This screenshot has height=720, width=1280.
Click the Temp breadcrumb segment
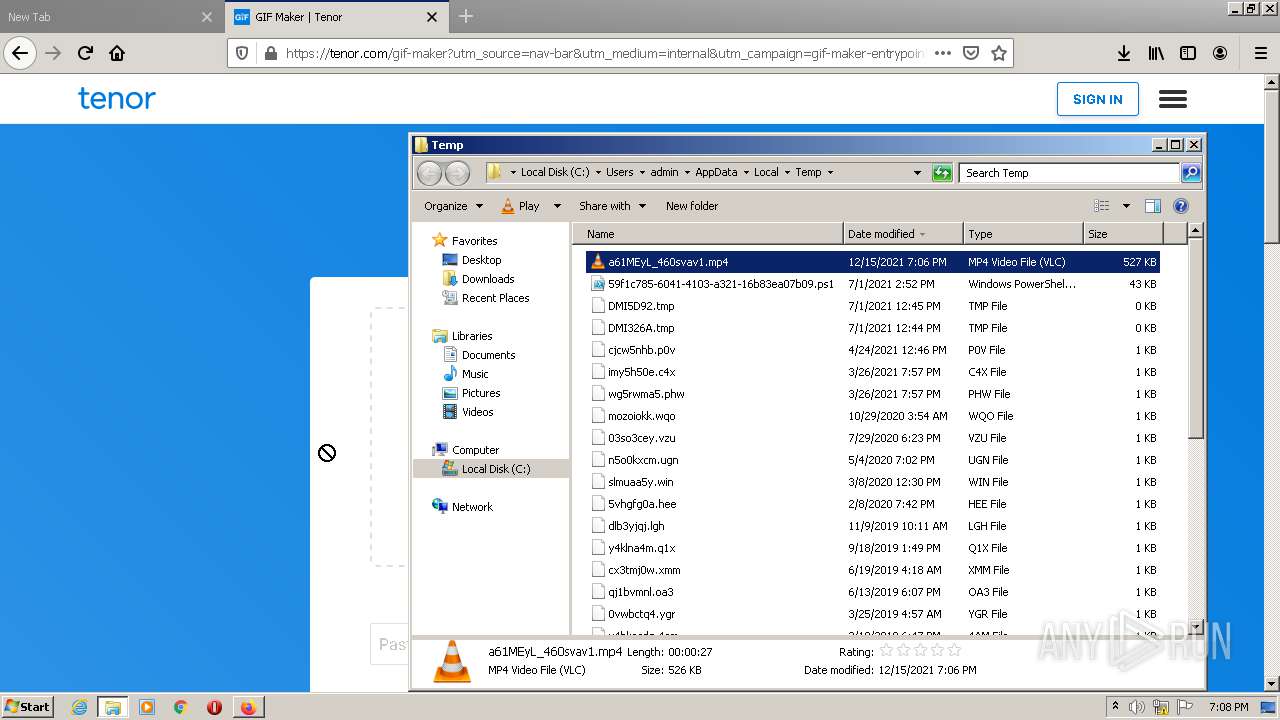click(808, 173)
